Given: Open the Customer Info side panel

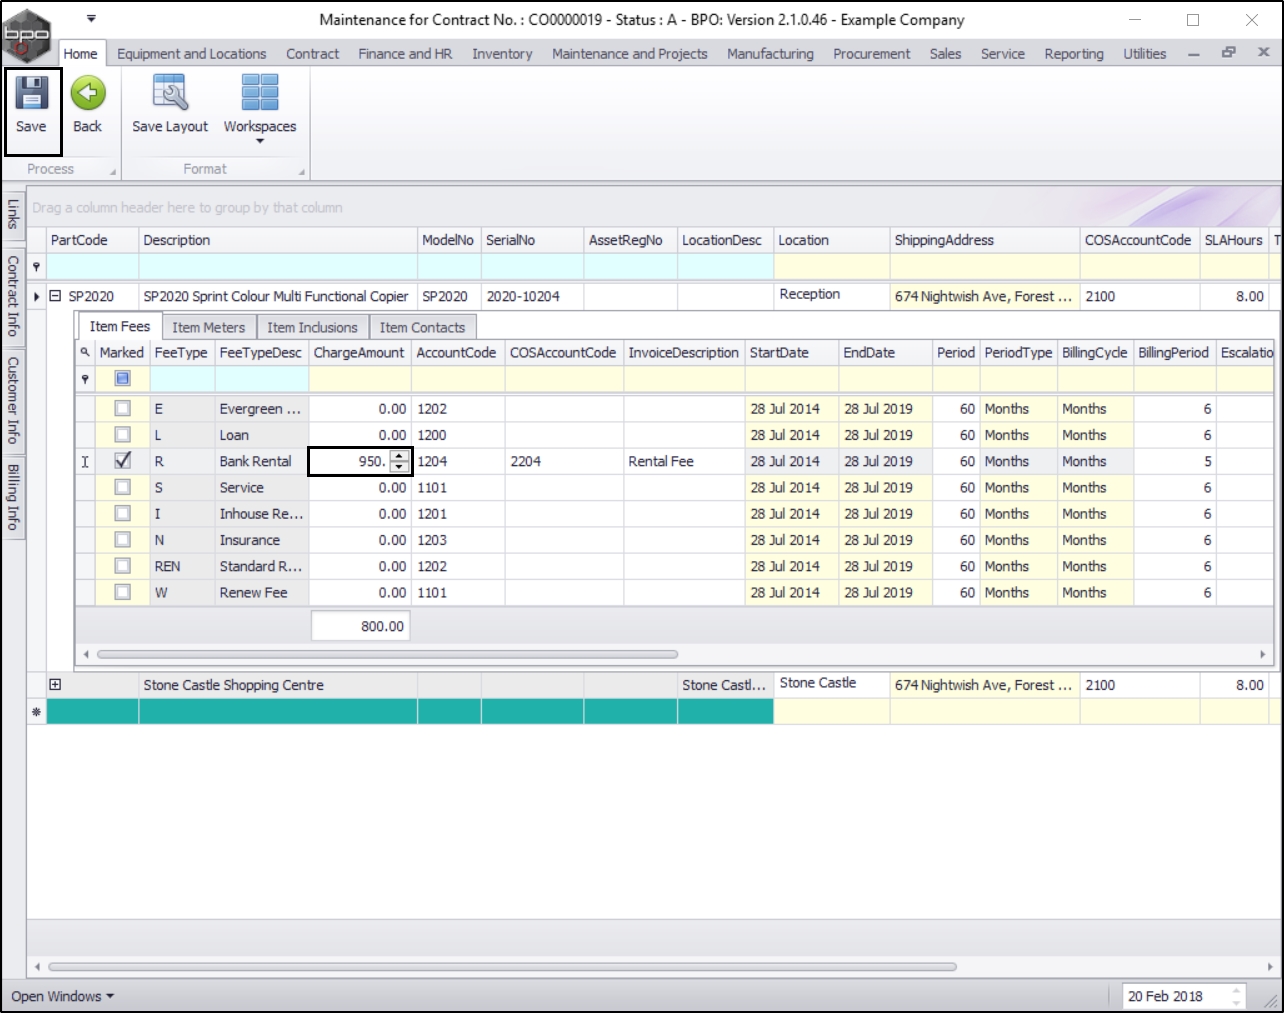Looking at the screenshot, I should click(13, 400).
